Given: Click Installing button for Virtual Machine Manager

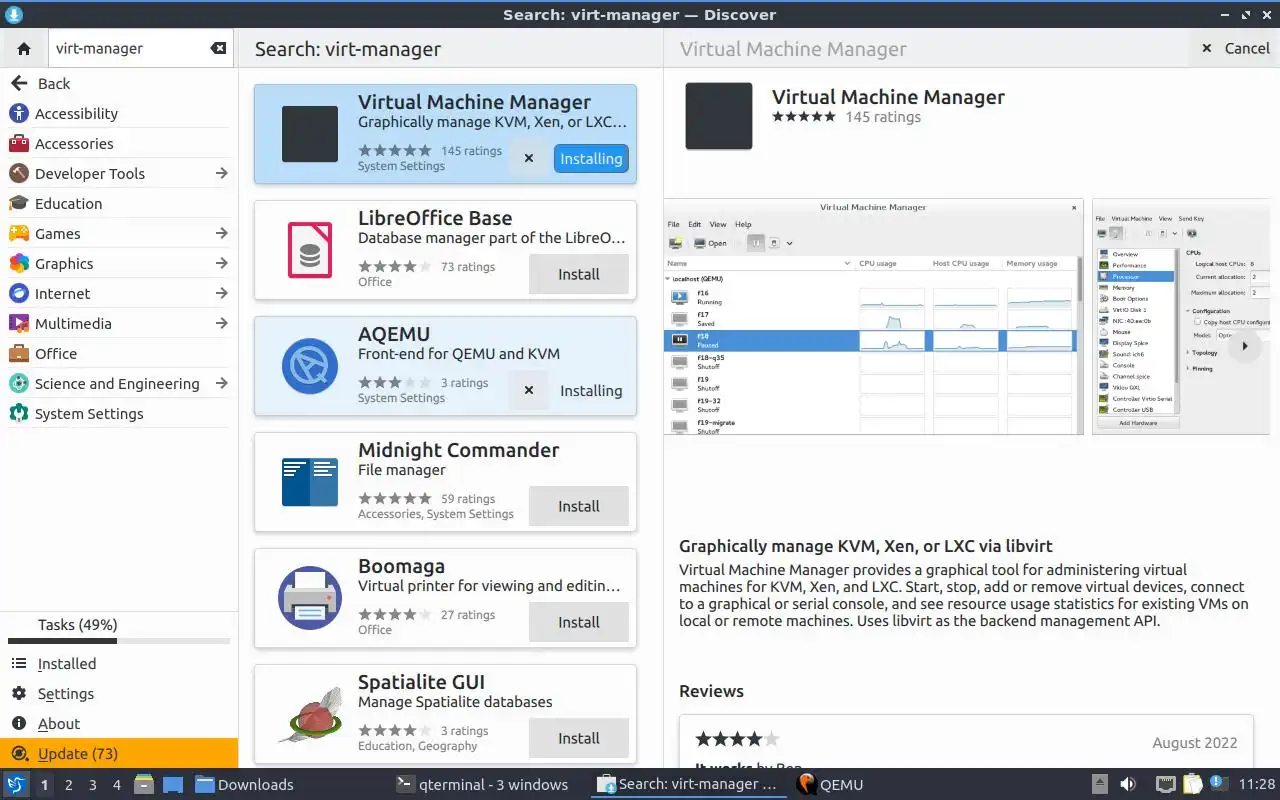Looking at the screenshot, I should point(591,158).
